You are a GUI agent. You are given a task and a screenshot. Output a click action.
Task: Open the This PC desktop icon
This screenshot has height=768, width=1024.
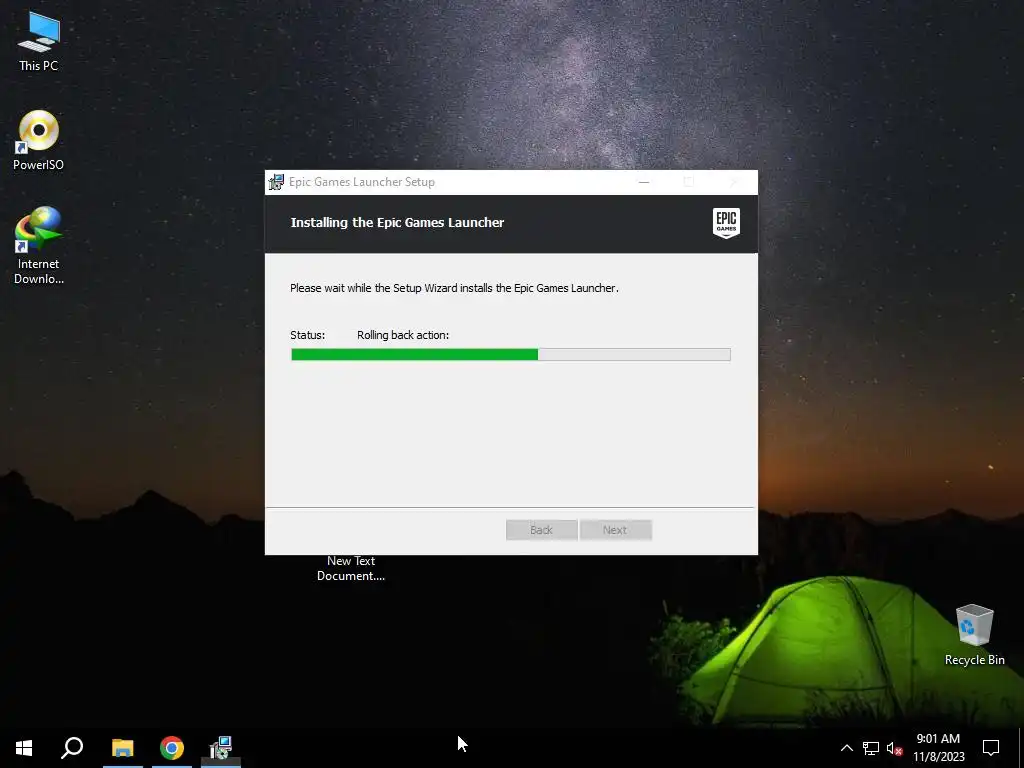tap(39, 42)
